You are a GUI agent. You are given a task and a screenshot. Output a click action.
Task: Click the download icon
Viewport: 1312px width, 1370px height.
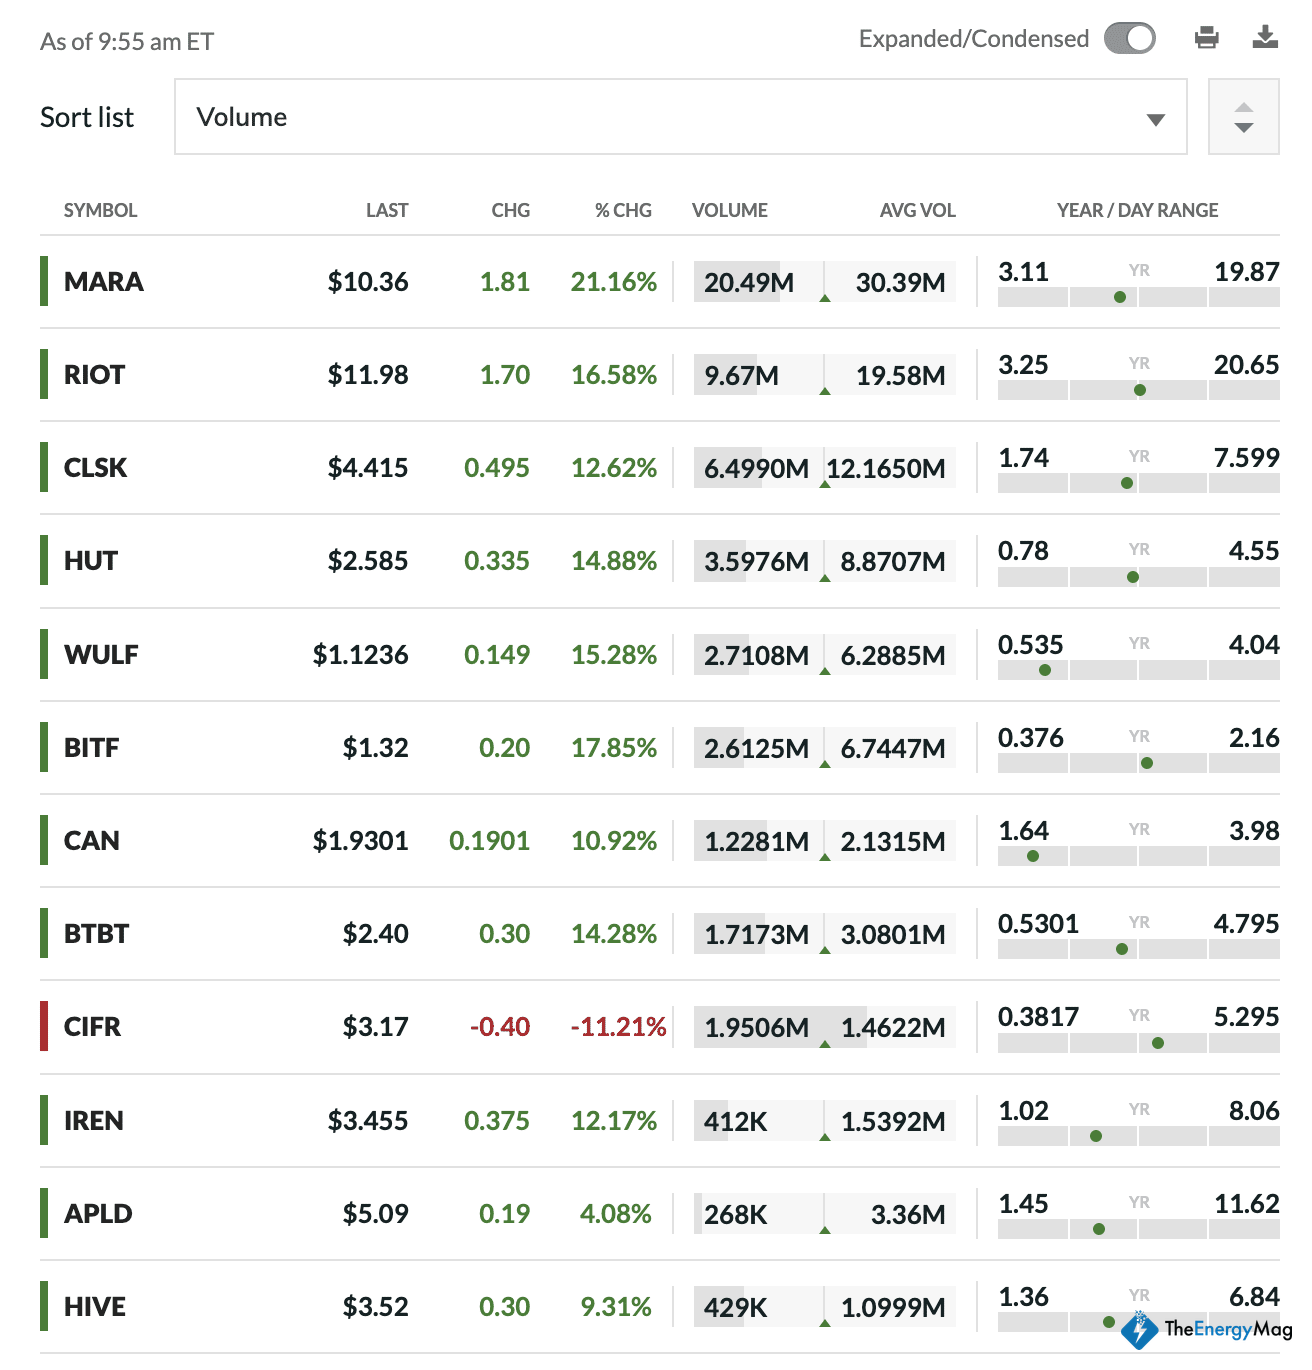(x=1265, y=38)
